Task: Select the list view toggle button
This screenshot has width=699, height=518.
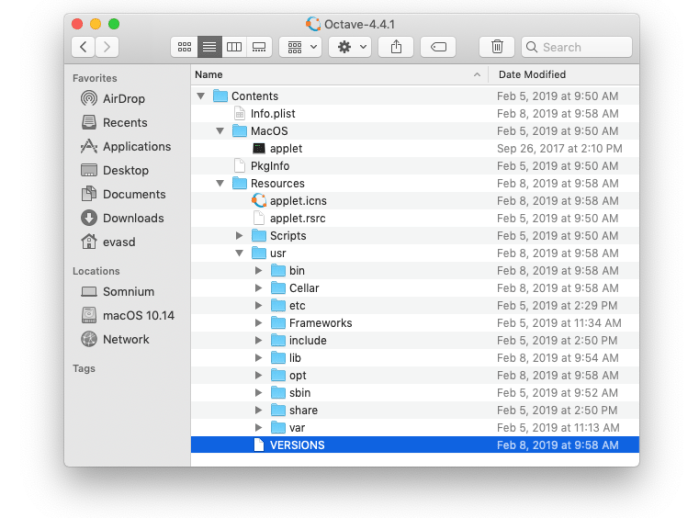Action: pyautogui.click(x=209, y=47)
